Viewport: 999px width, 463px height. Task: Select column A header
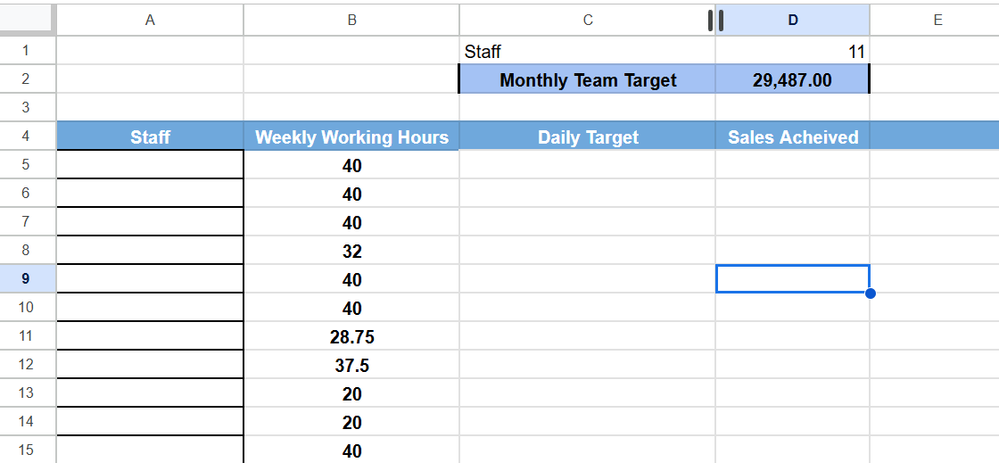(150, 20)
